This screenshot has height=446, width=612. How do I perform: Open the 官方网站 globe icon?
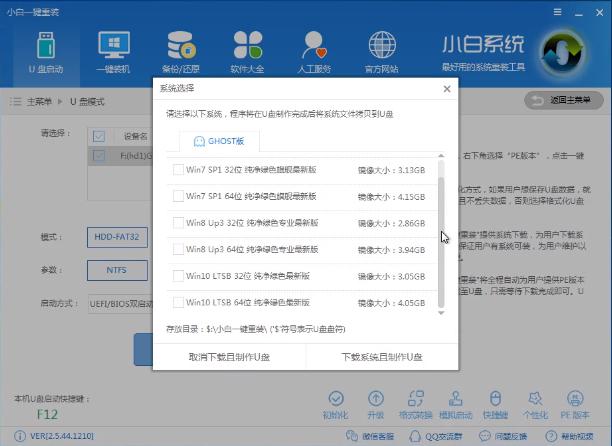[x=382, y=45]
